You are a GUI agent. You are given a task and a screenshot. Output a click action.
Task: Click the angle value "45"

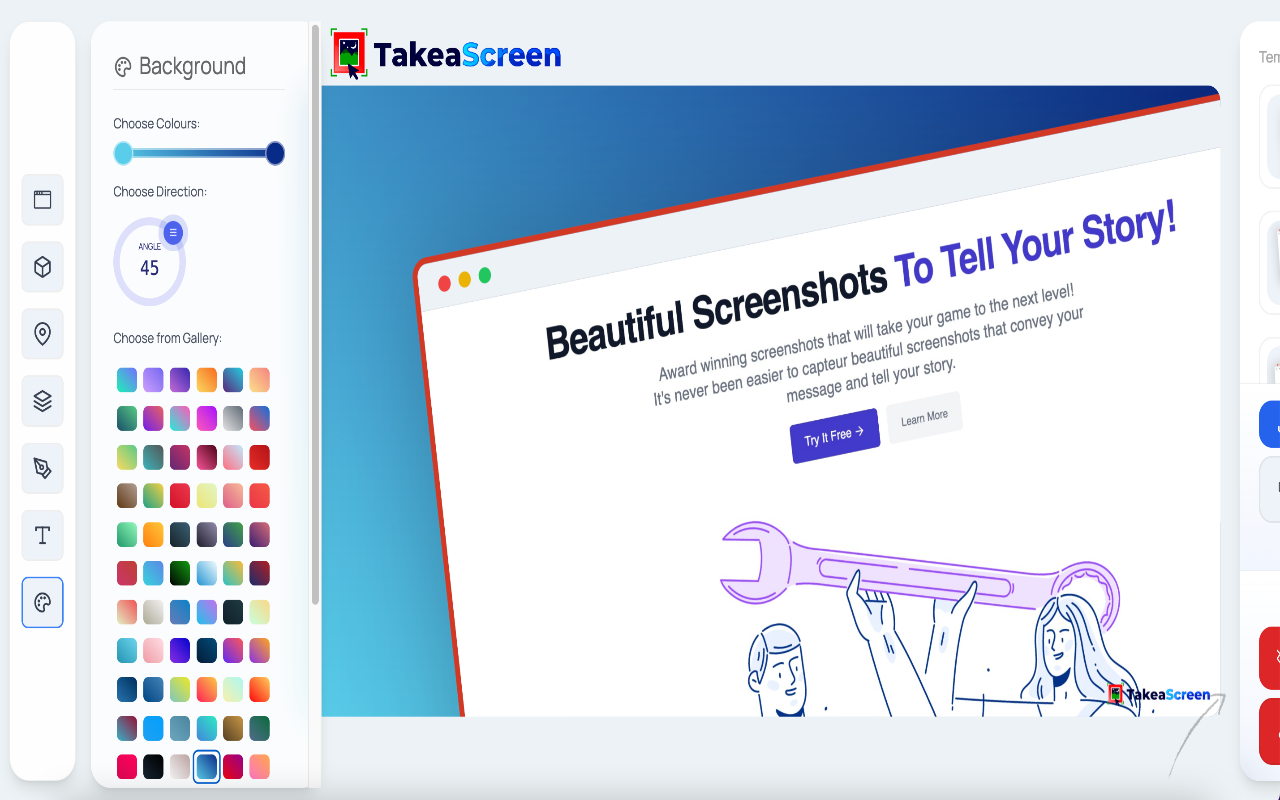click(x=150, y=268)
